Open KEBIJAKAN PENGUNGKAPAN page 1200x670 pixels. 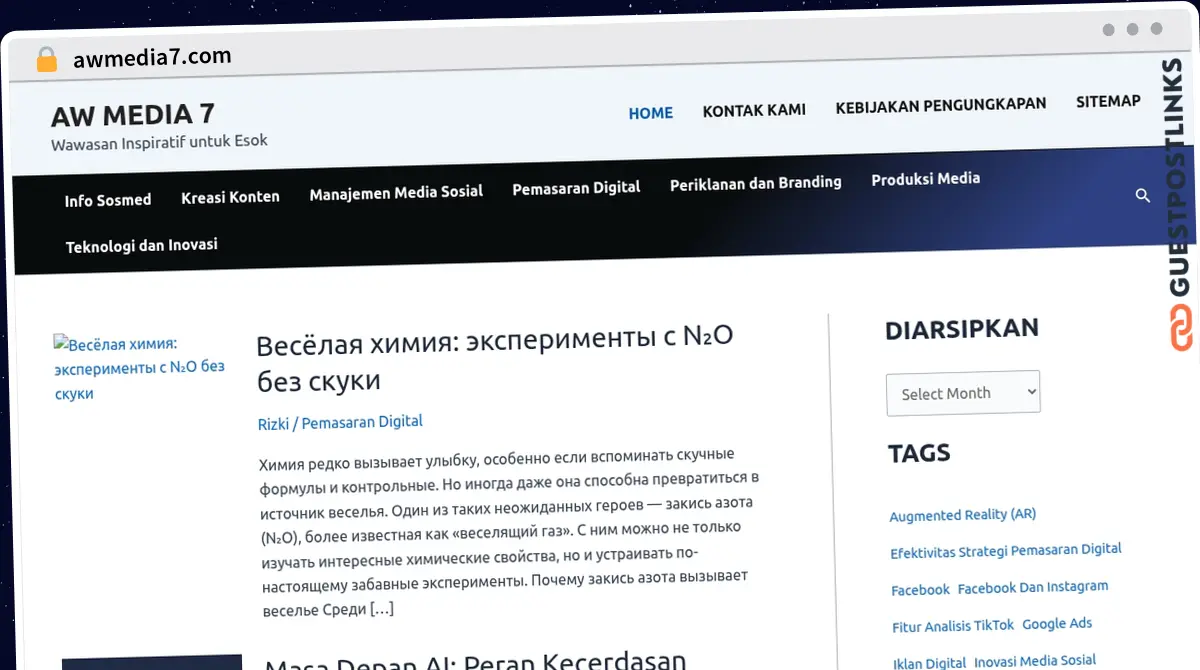pos(940,105)
